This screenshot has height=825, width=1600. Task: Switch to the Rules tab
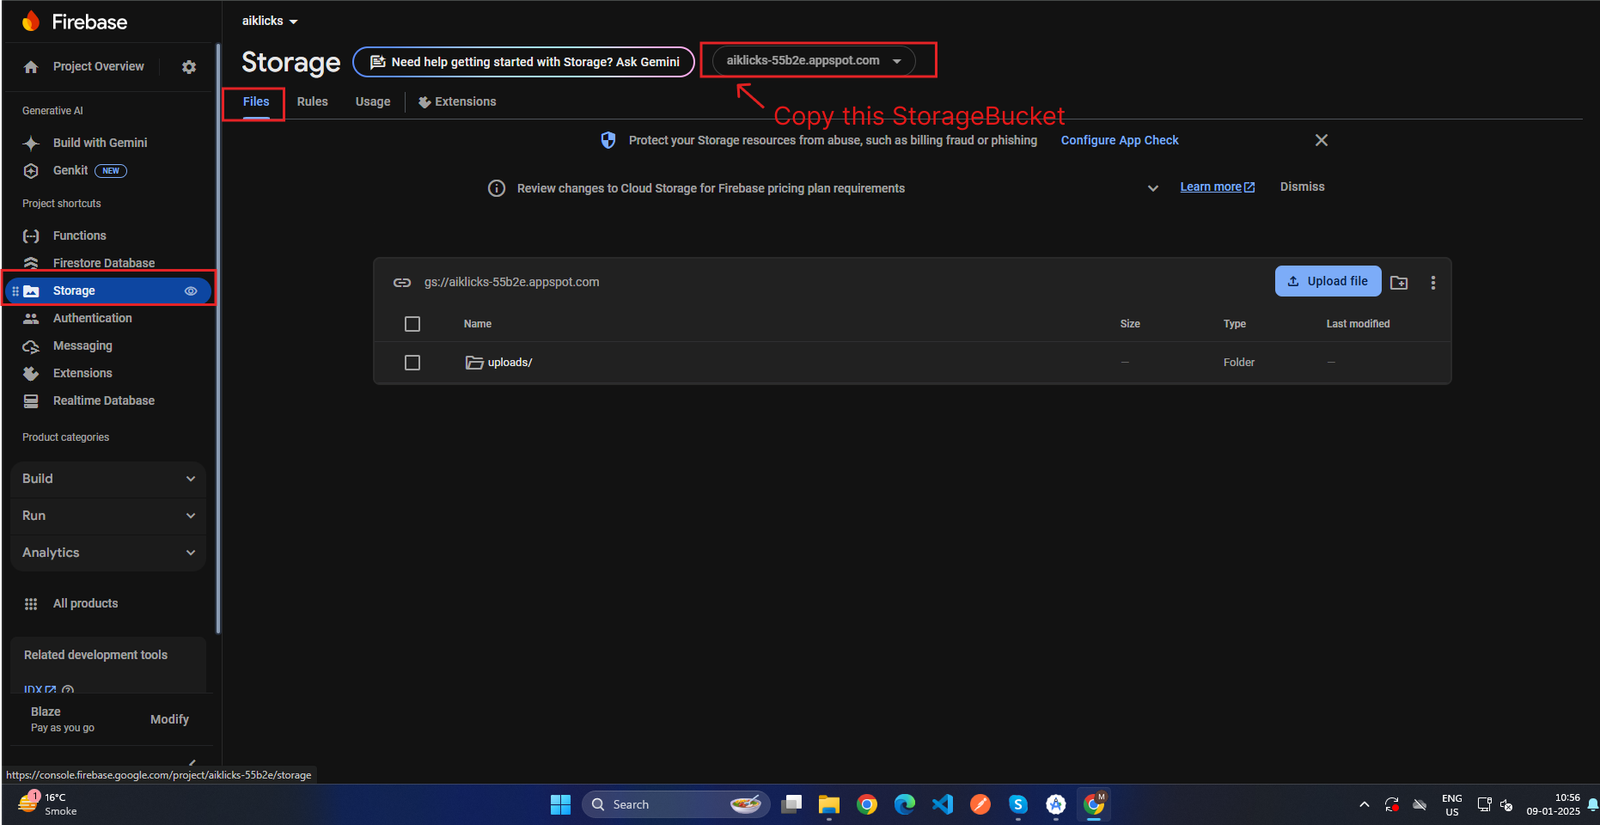[x=312, y=102]
